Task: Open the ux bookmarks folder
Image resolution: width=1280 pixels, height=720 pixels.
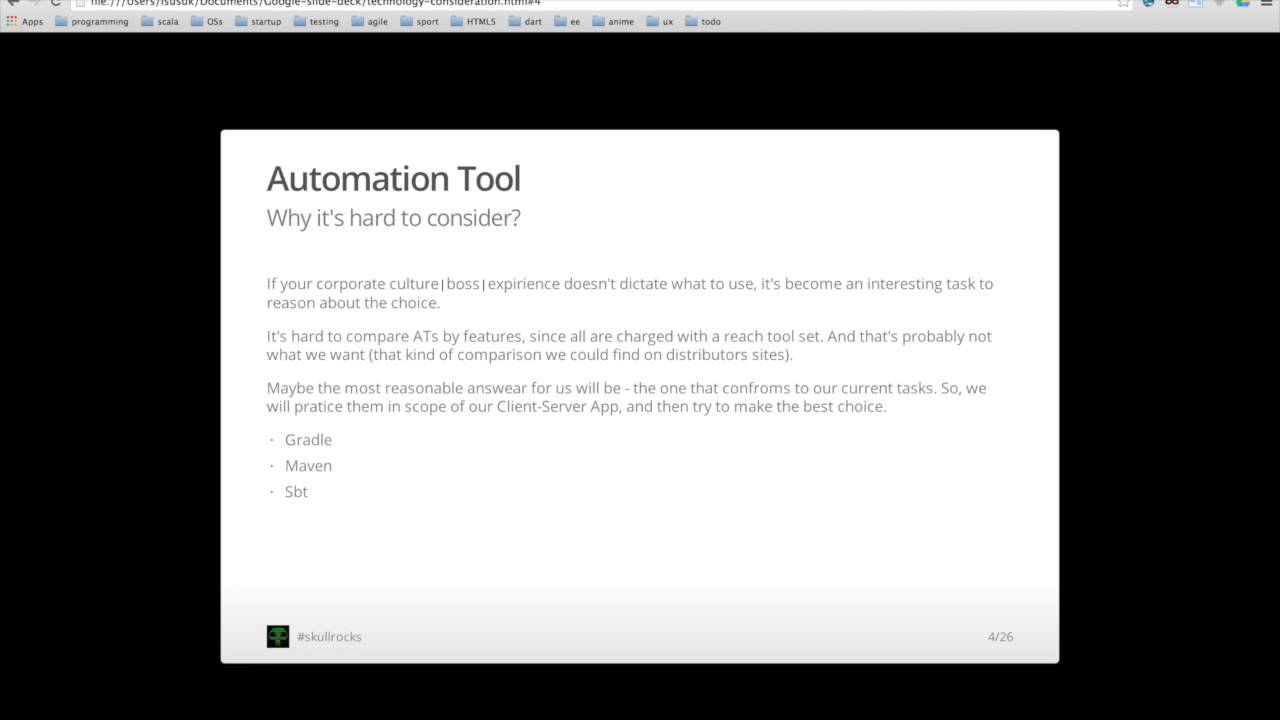Action: (x=660, y=21)
